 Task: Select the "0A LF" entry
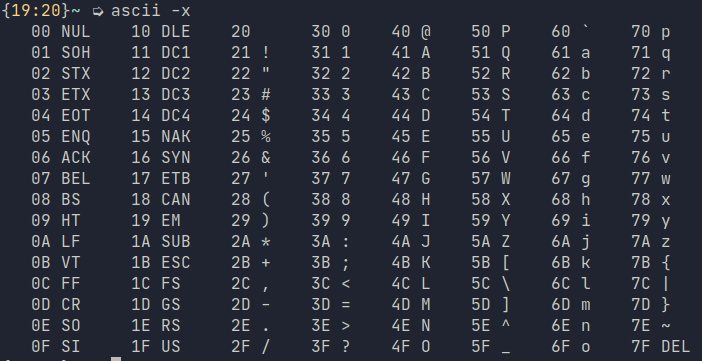(56, 241)
